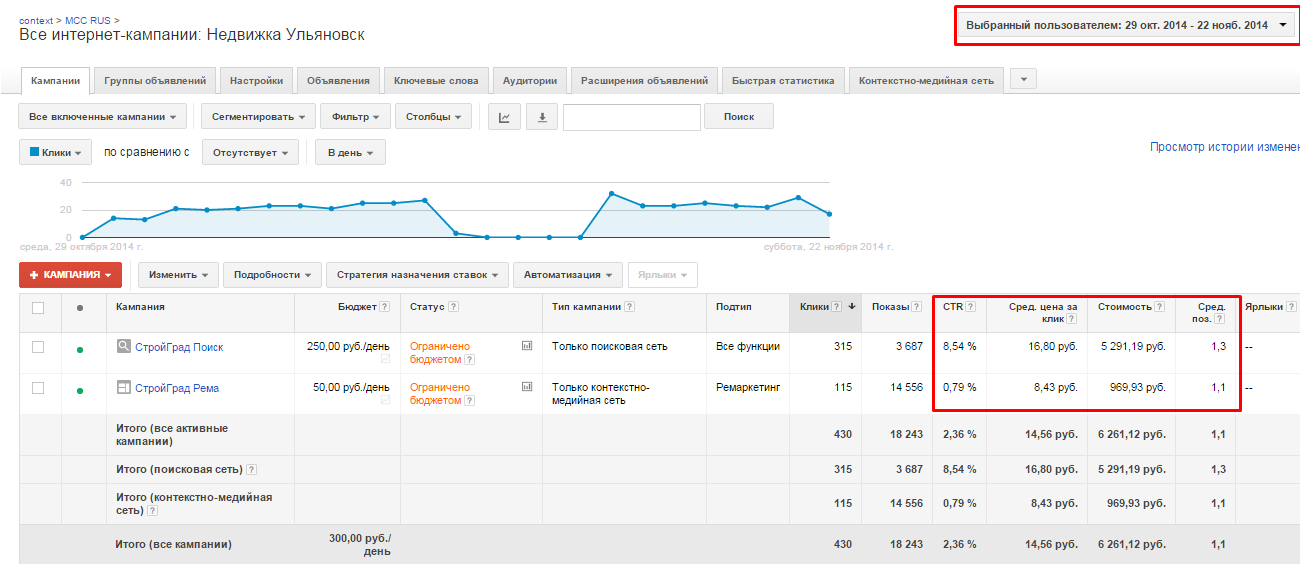This screenshot has width=1300, height=564.
Task: Switch to the Настройки tab
Action: pyautogui.click(x=256, y=81)
